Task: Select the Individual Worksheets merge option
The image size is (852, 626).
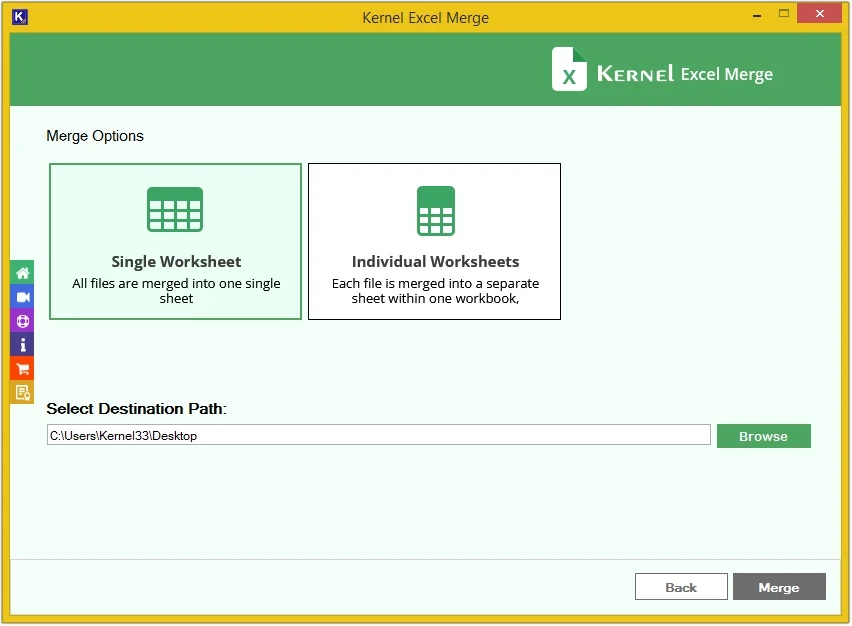Action: [x=434, y=241]
